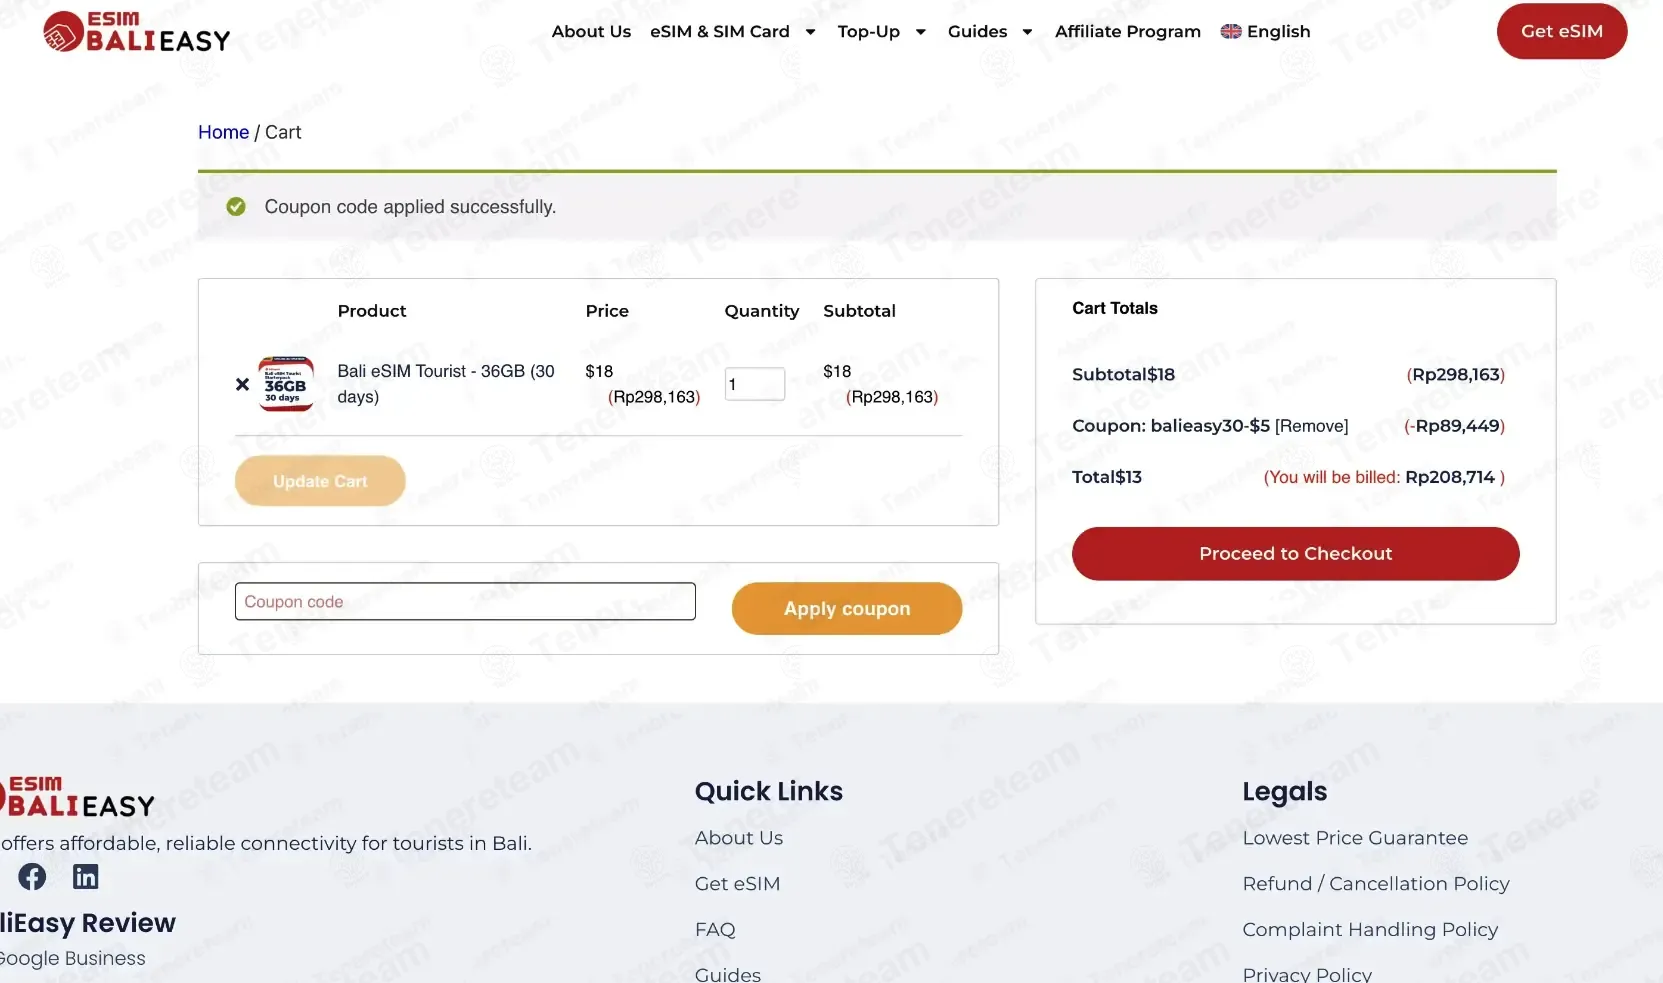Click the quantity field for Bali eSIM
Image resolution: width=1663 pixels, height=983 pixels.
click(755, 384)
